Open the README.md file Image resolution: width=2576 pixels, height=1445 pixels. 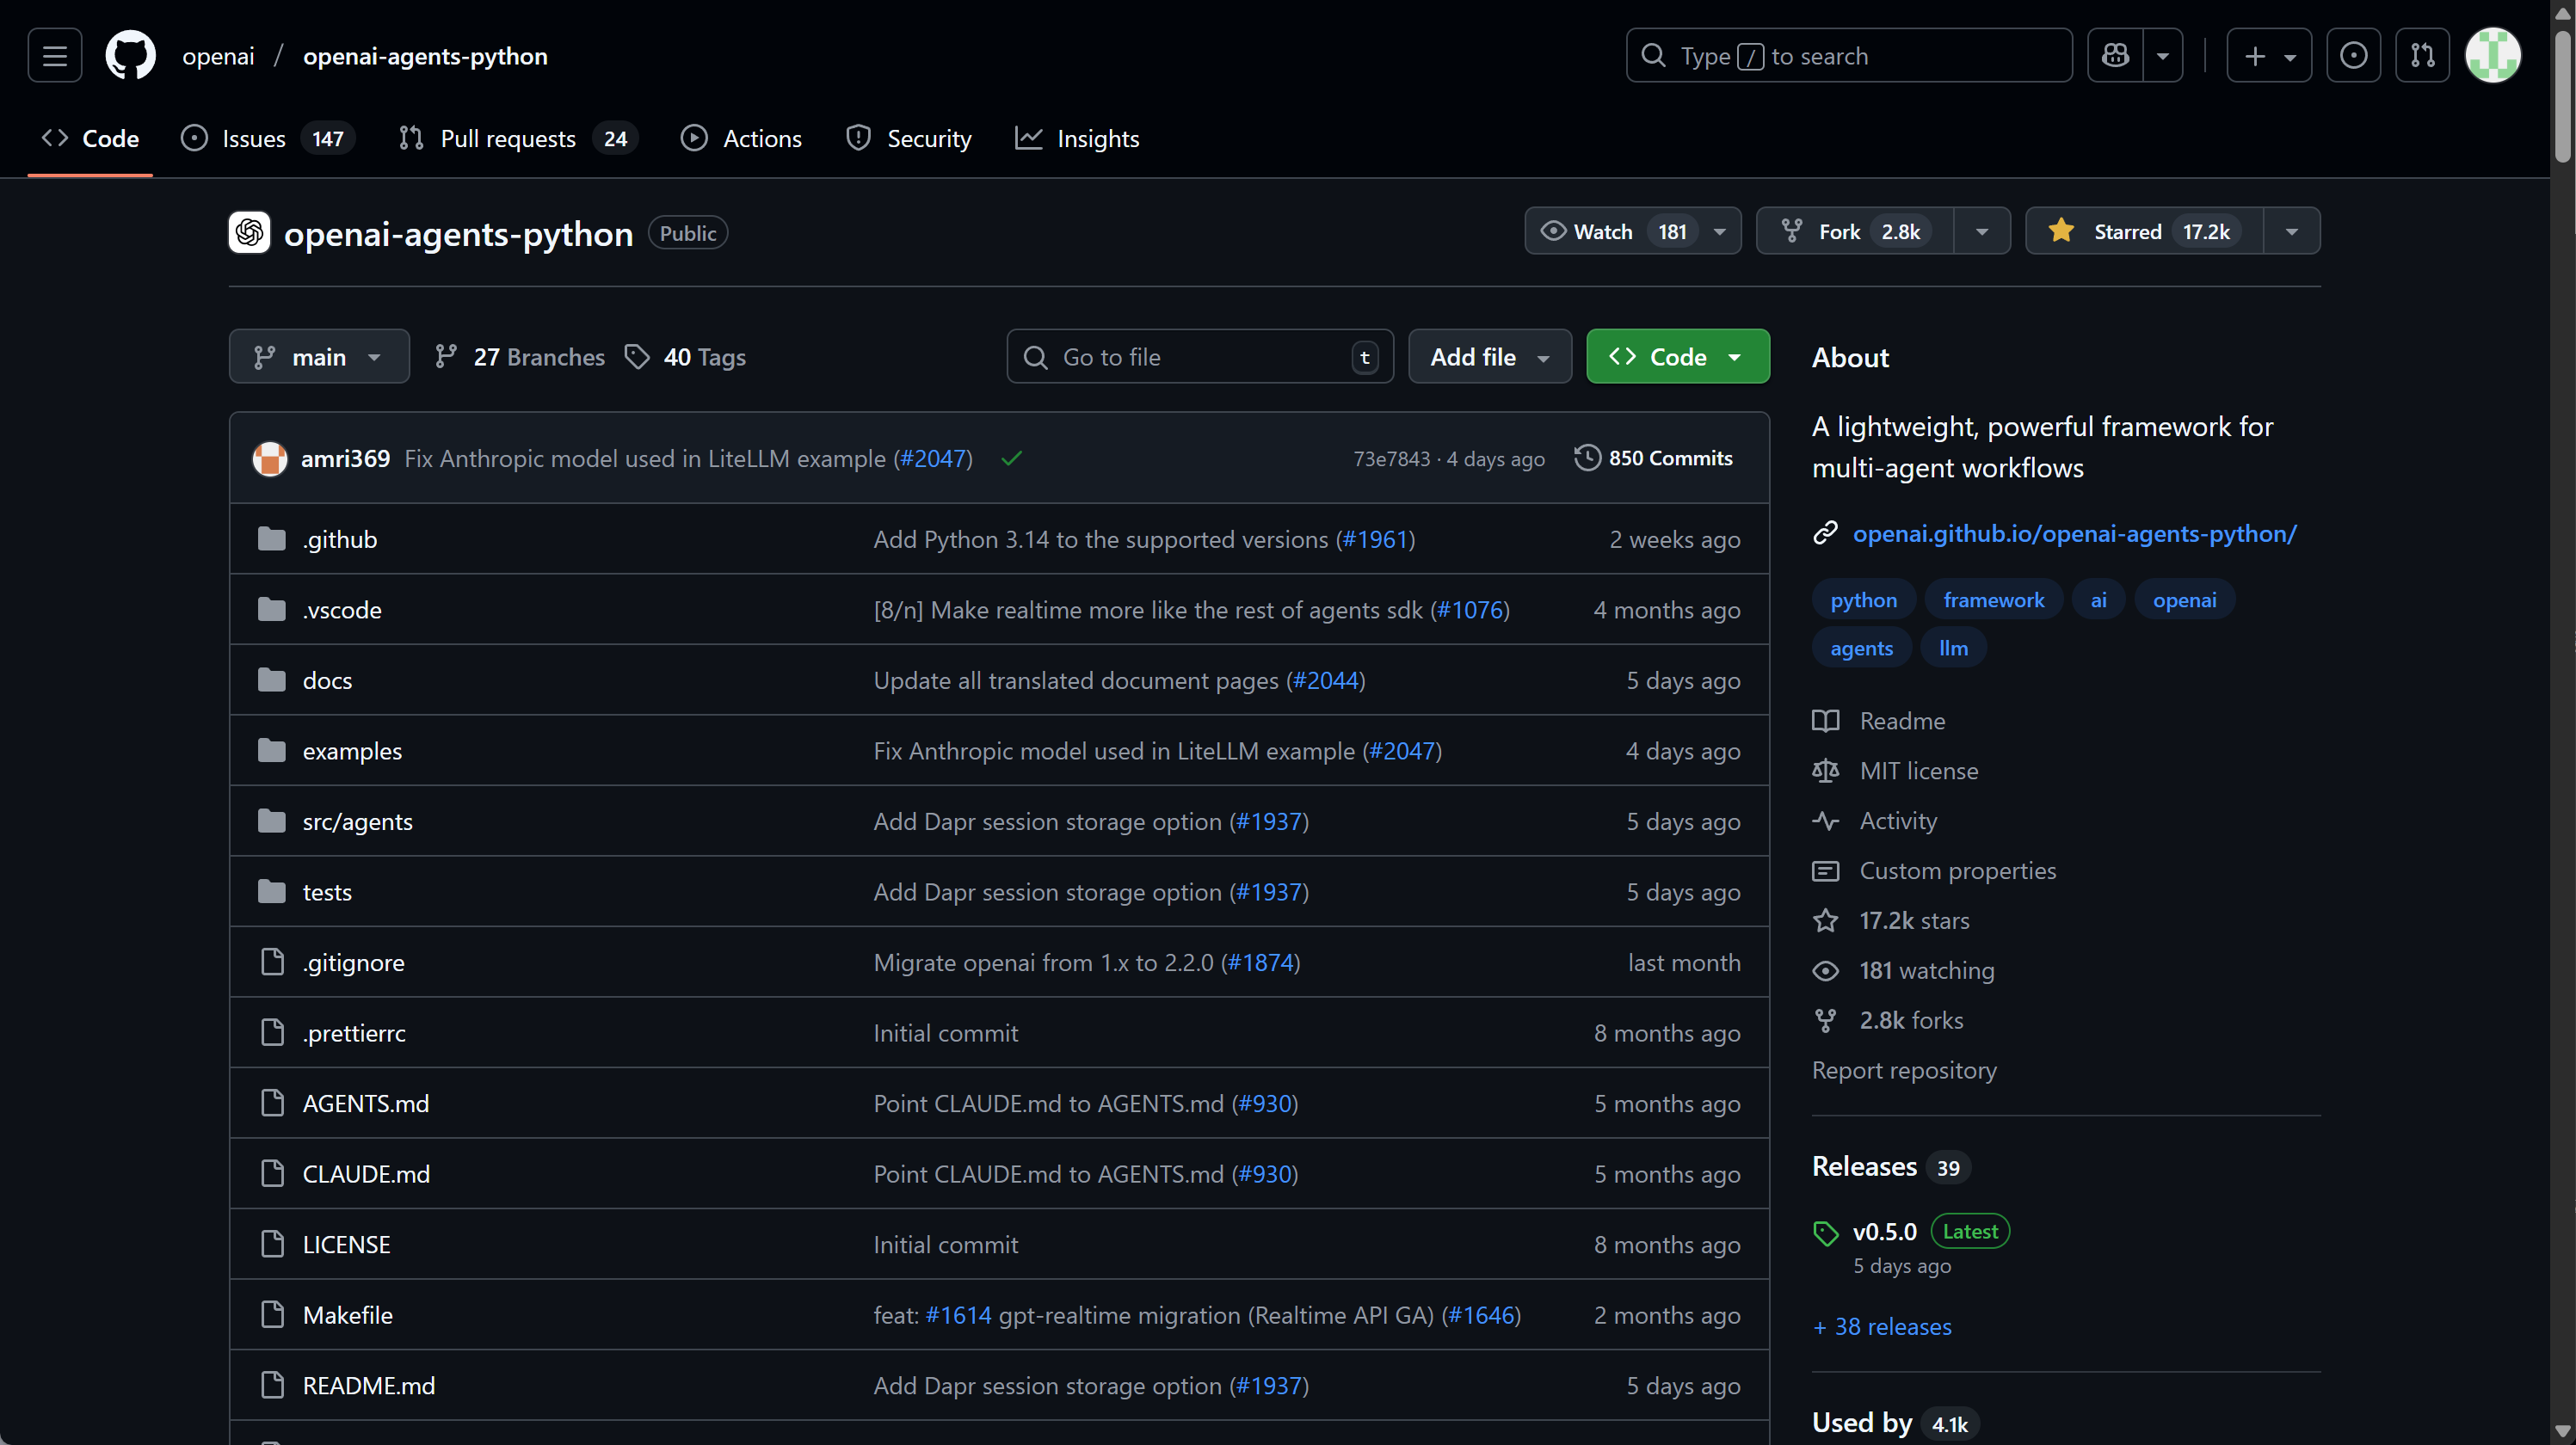369,1386
